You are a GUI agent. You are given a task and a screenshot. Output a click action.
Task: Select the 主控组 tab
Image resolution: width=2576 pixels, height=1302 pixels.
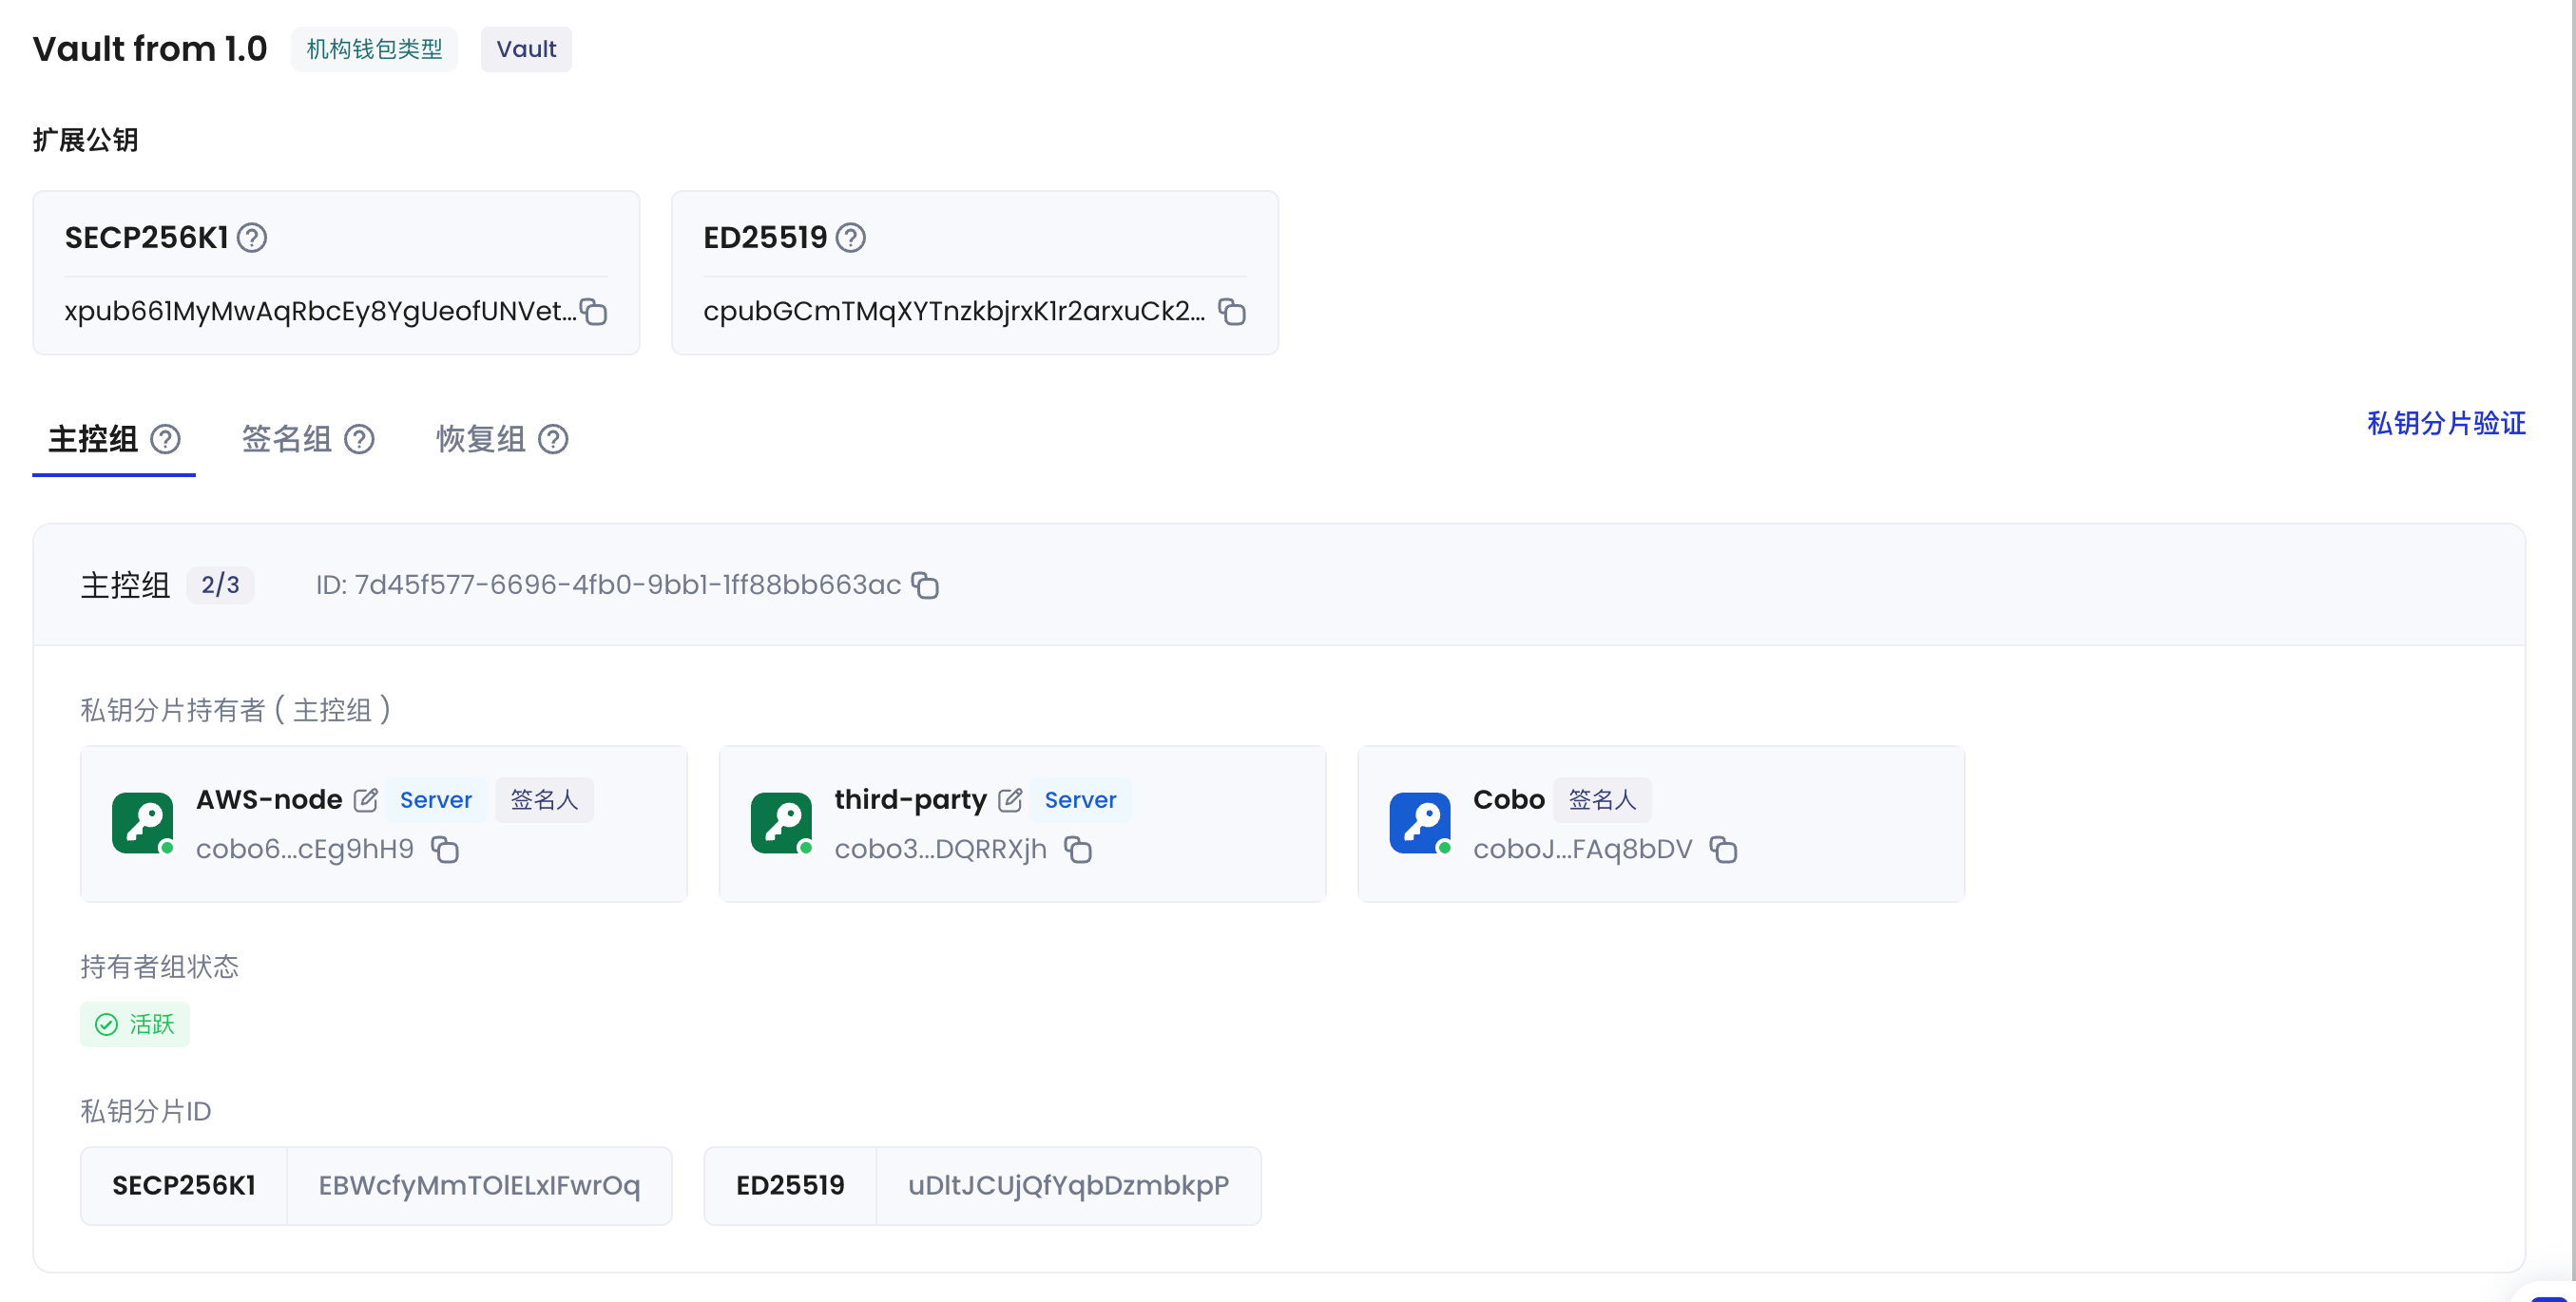pyautogui.click(x=93, y=439)
